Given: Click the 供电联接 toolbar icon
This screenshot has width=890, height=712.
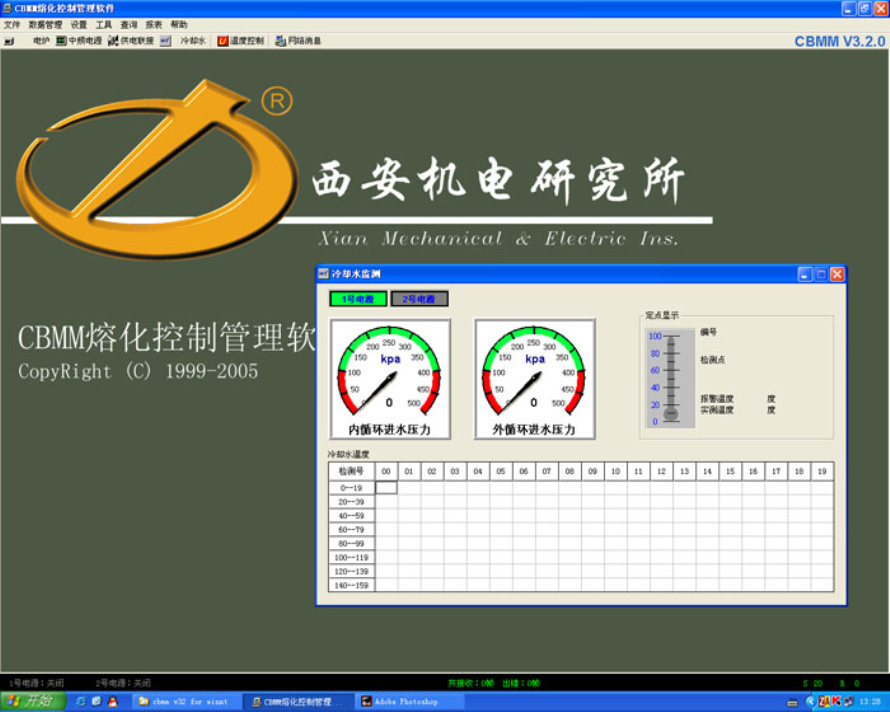Looking at the screenshot, I should tap(113, 41).
